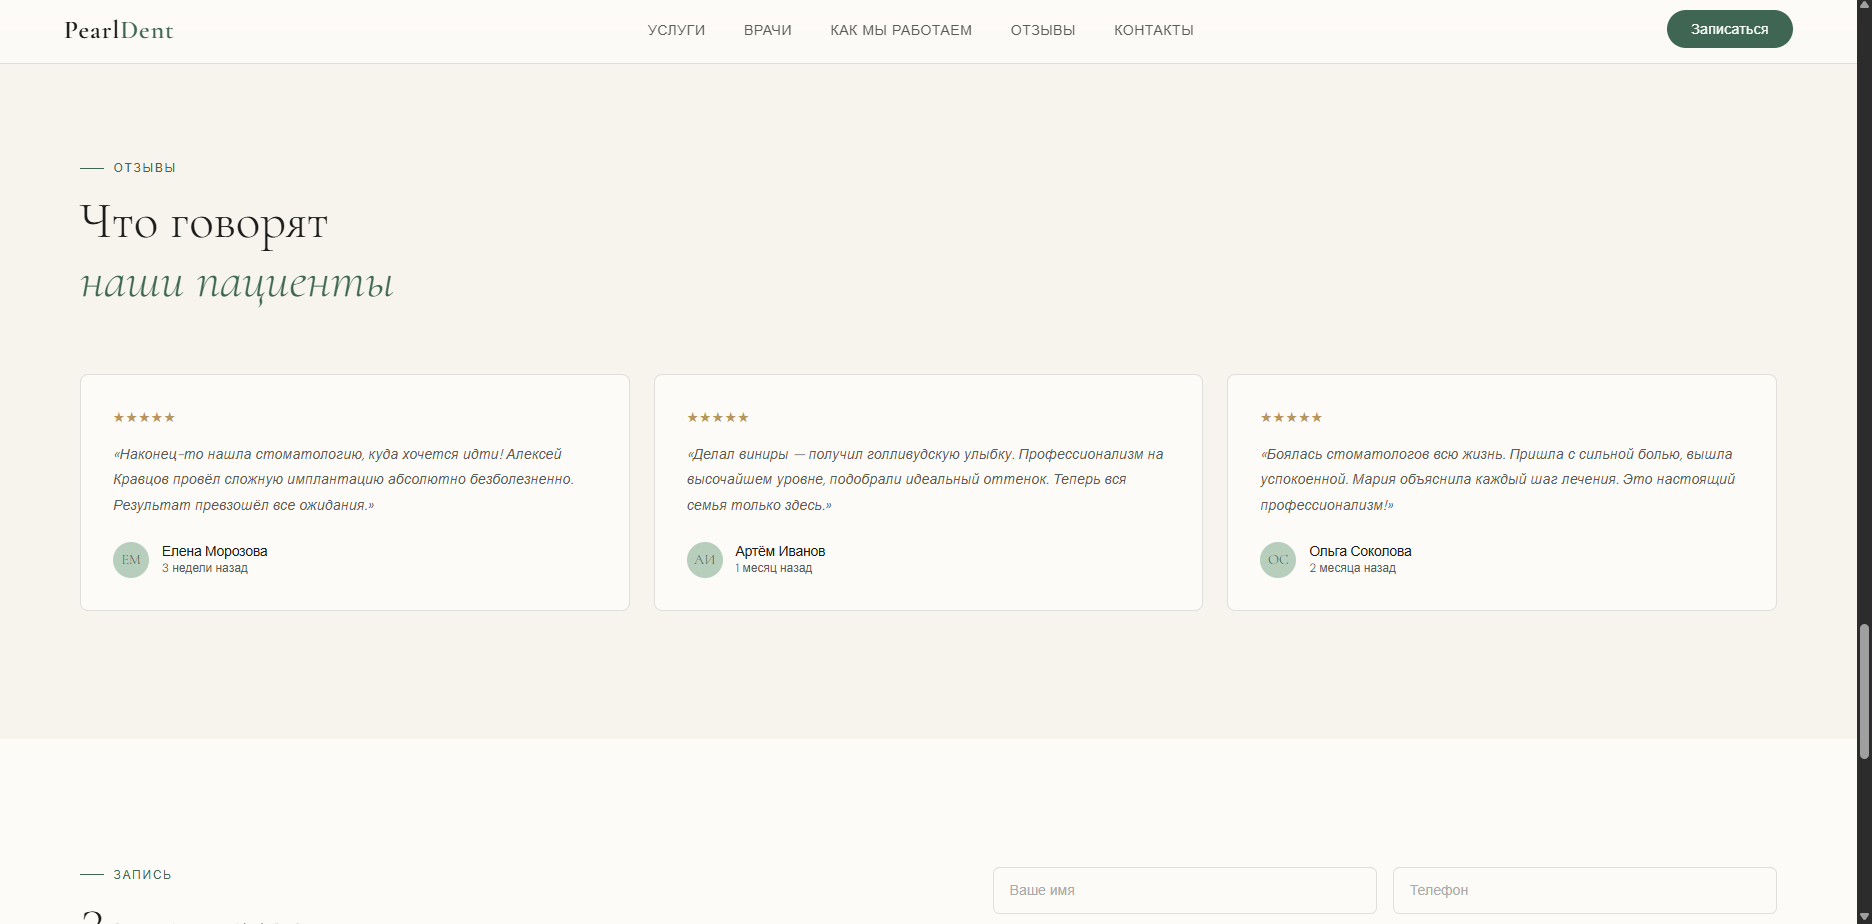
Task: Select the name Артём Иванов
Action: pyautogui.click(x=780, y=551)
